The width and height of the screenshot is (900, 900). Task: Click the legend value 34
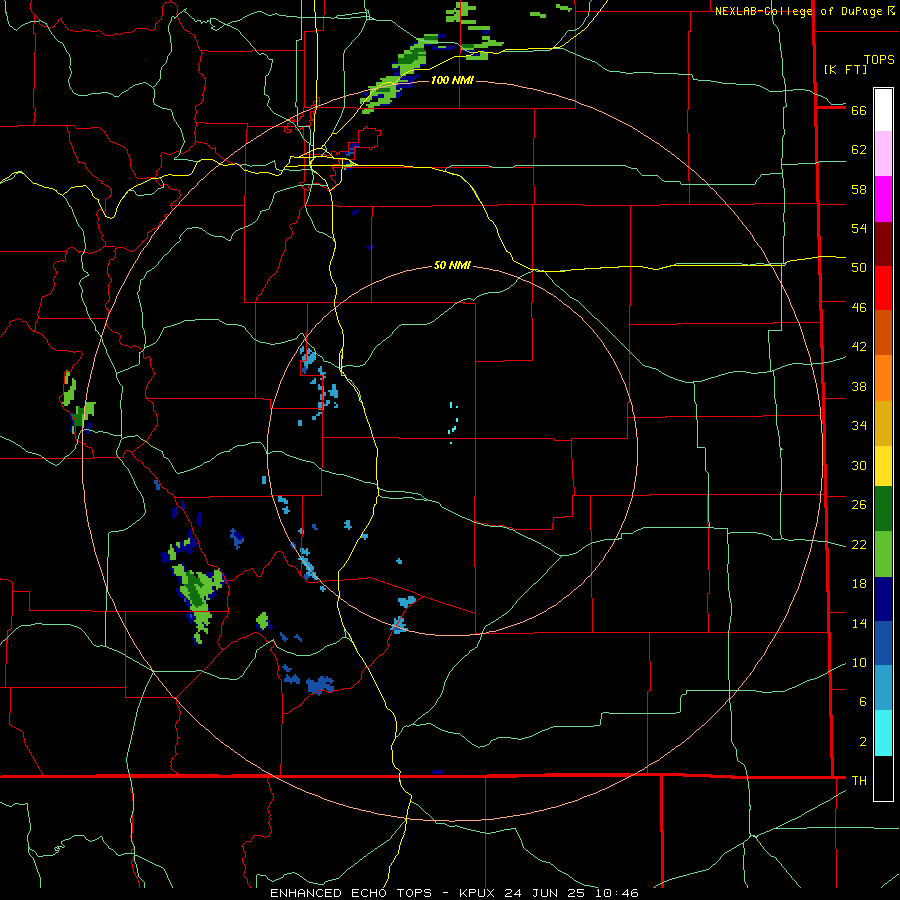pos(859,426)
